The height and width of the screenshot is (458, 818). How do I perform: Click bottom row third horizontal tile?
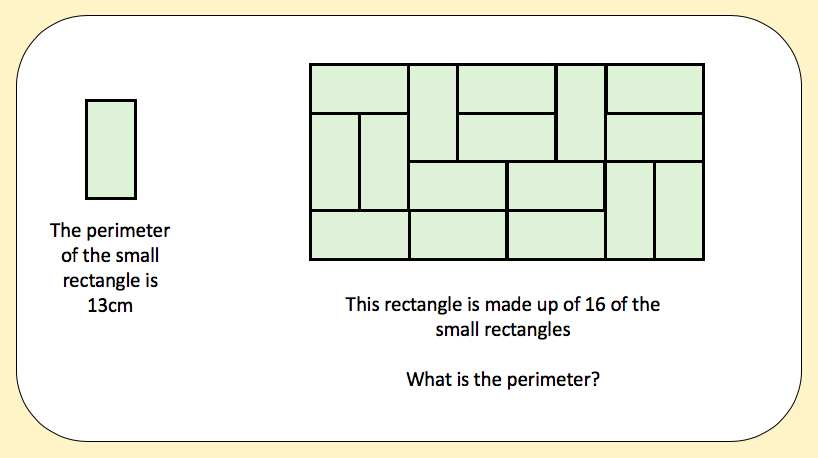[x=556, y=235]
